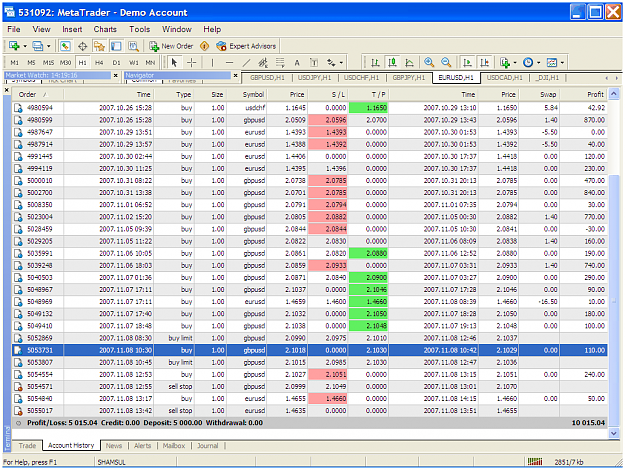Image resolution: width=625 pixels, height=470 pixels.
Task: Sort by the Order column header
Action: [38, 94]
